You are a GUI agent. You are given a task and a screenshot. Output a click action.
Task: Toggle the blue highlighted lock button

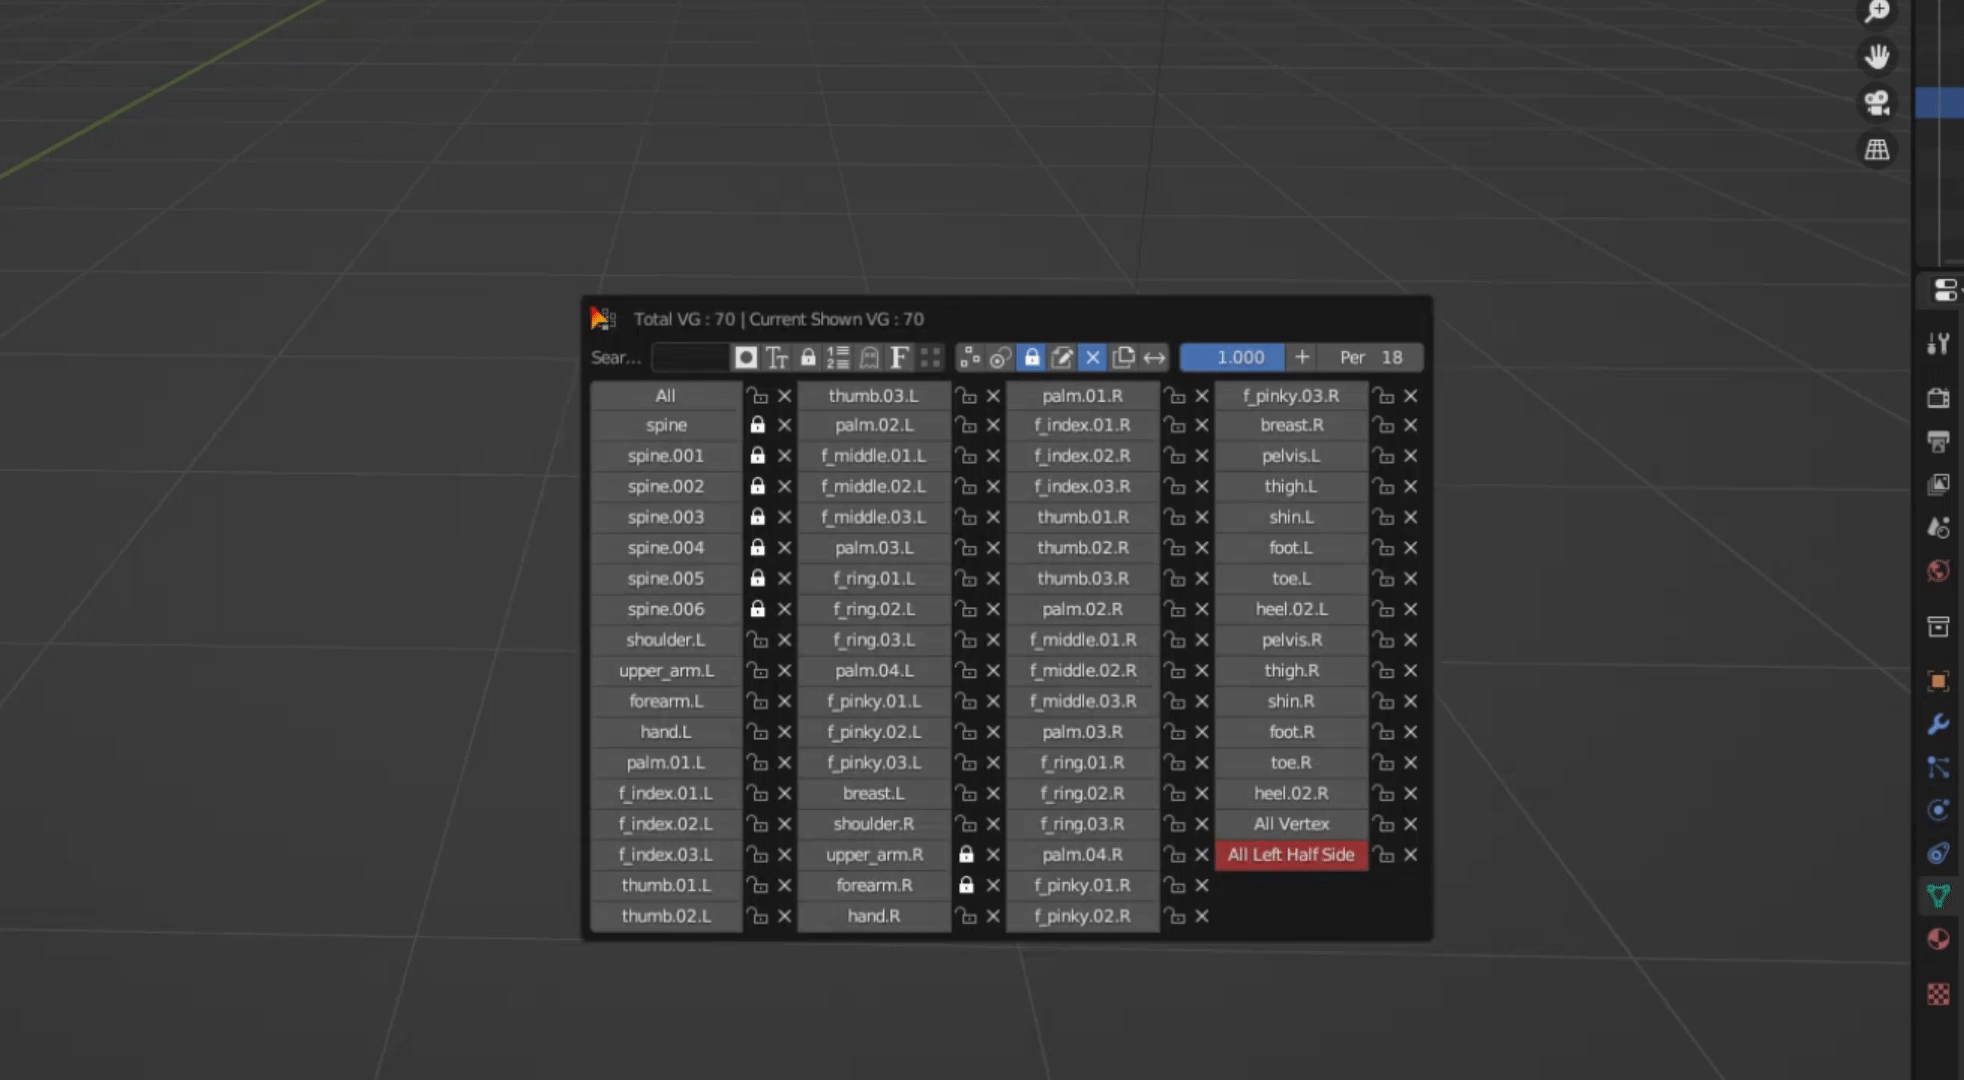click(1031, 357)
